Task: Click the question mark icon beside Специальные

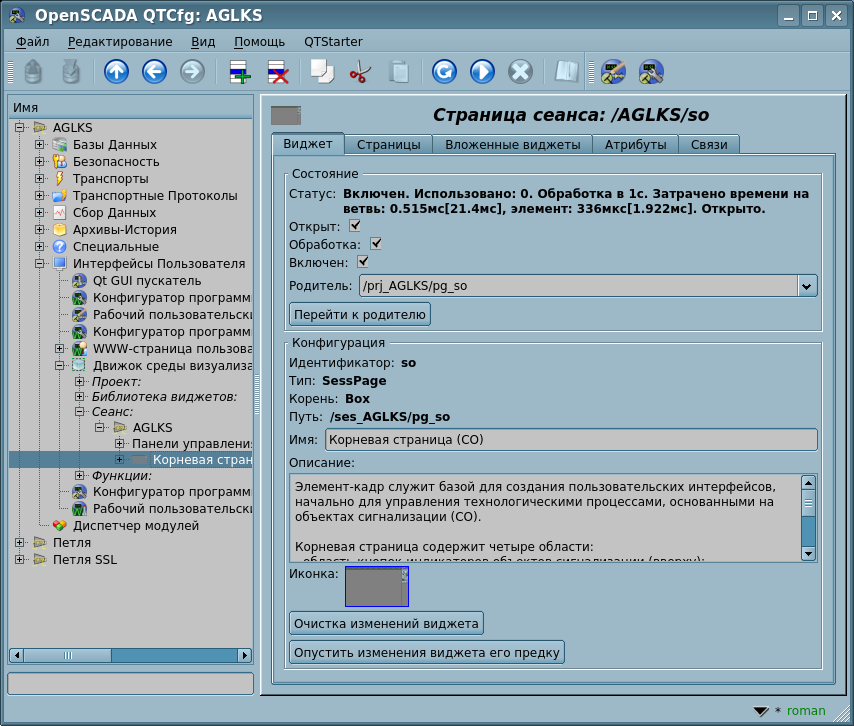Action: [59, 247]
